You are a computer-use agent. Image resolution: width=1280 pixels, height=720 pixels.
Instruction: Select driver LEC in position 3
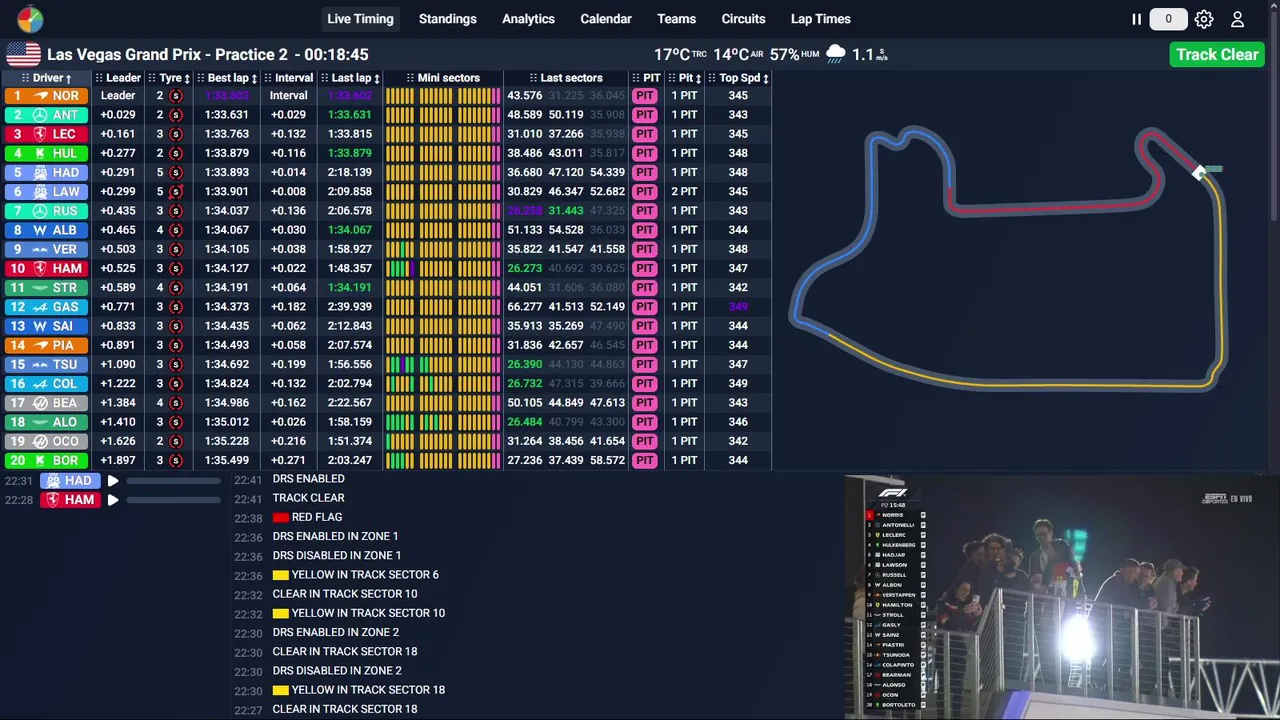tap(46, 134)
